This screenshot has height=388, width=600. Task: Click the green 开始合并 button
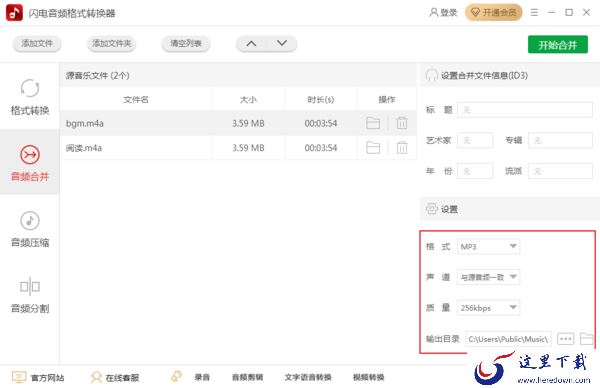pyautogui.click(x=558, y=45)
